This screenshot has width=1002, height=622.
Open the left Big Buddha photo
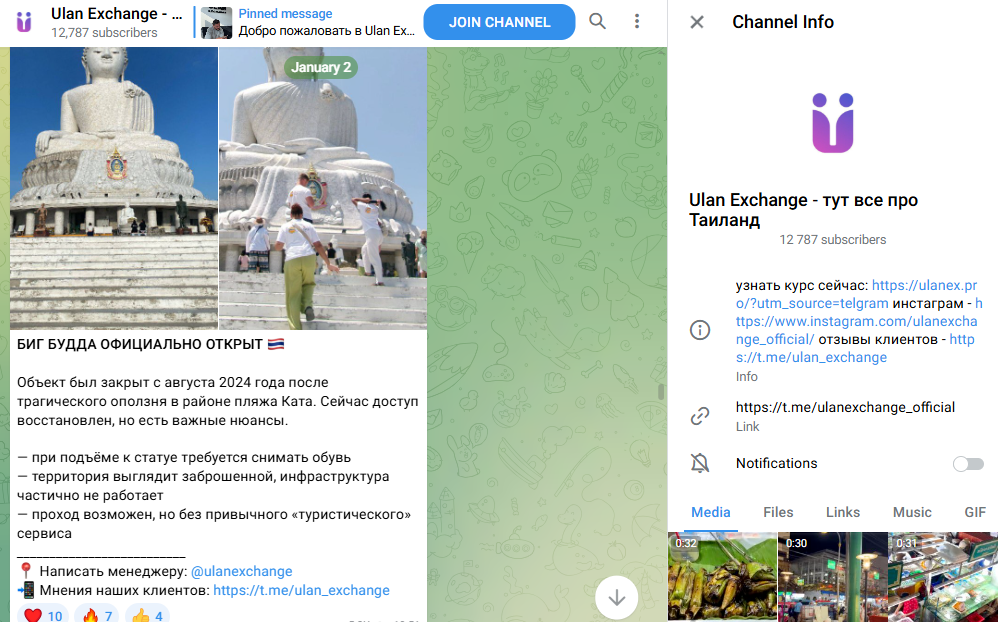pos(114,189)
